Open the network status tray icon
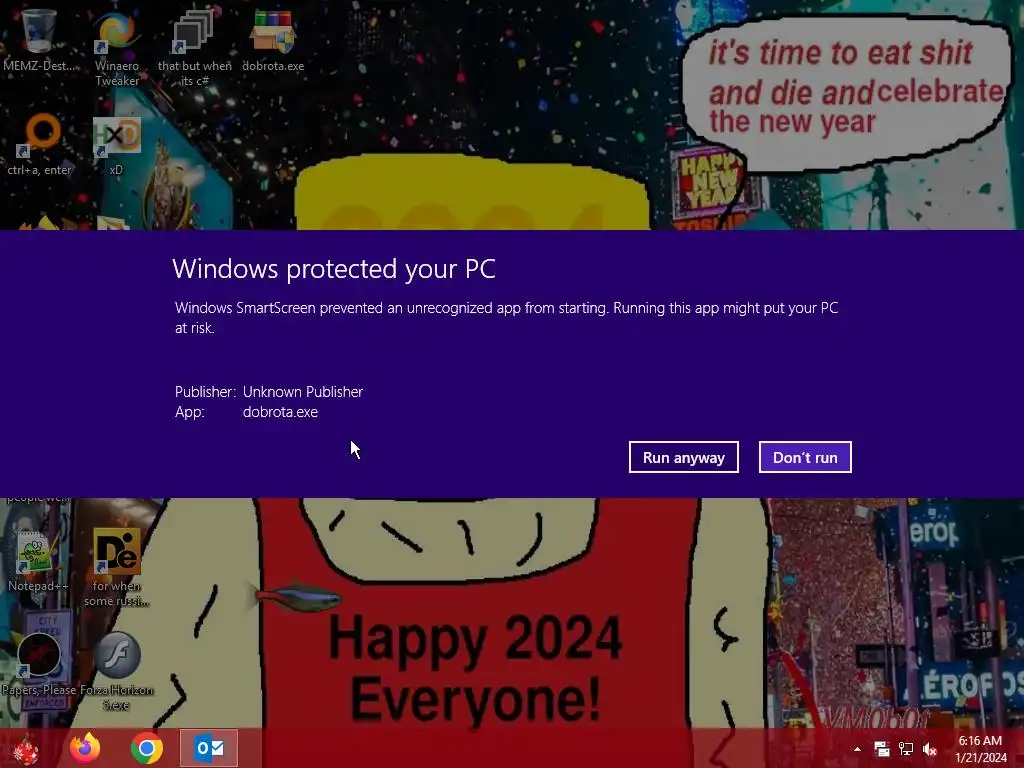The height and width of the screenshot is (768, 1024). pos(906,749)
